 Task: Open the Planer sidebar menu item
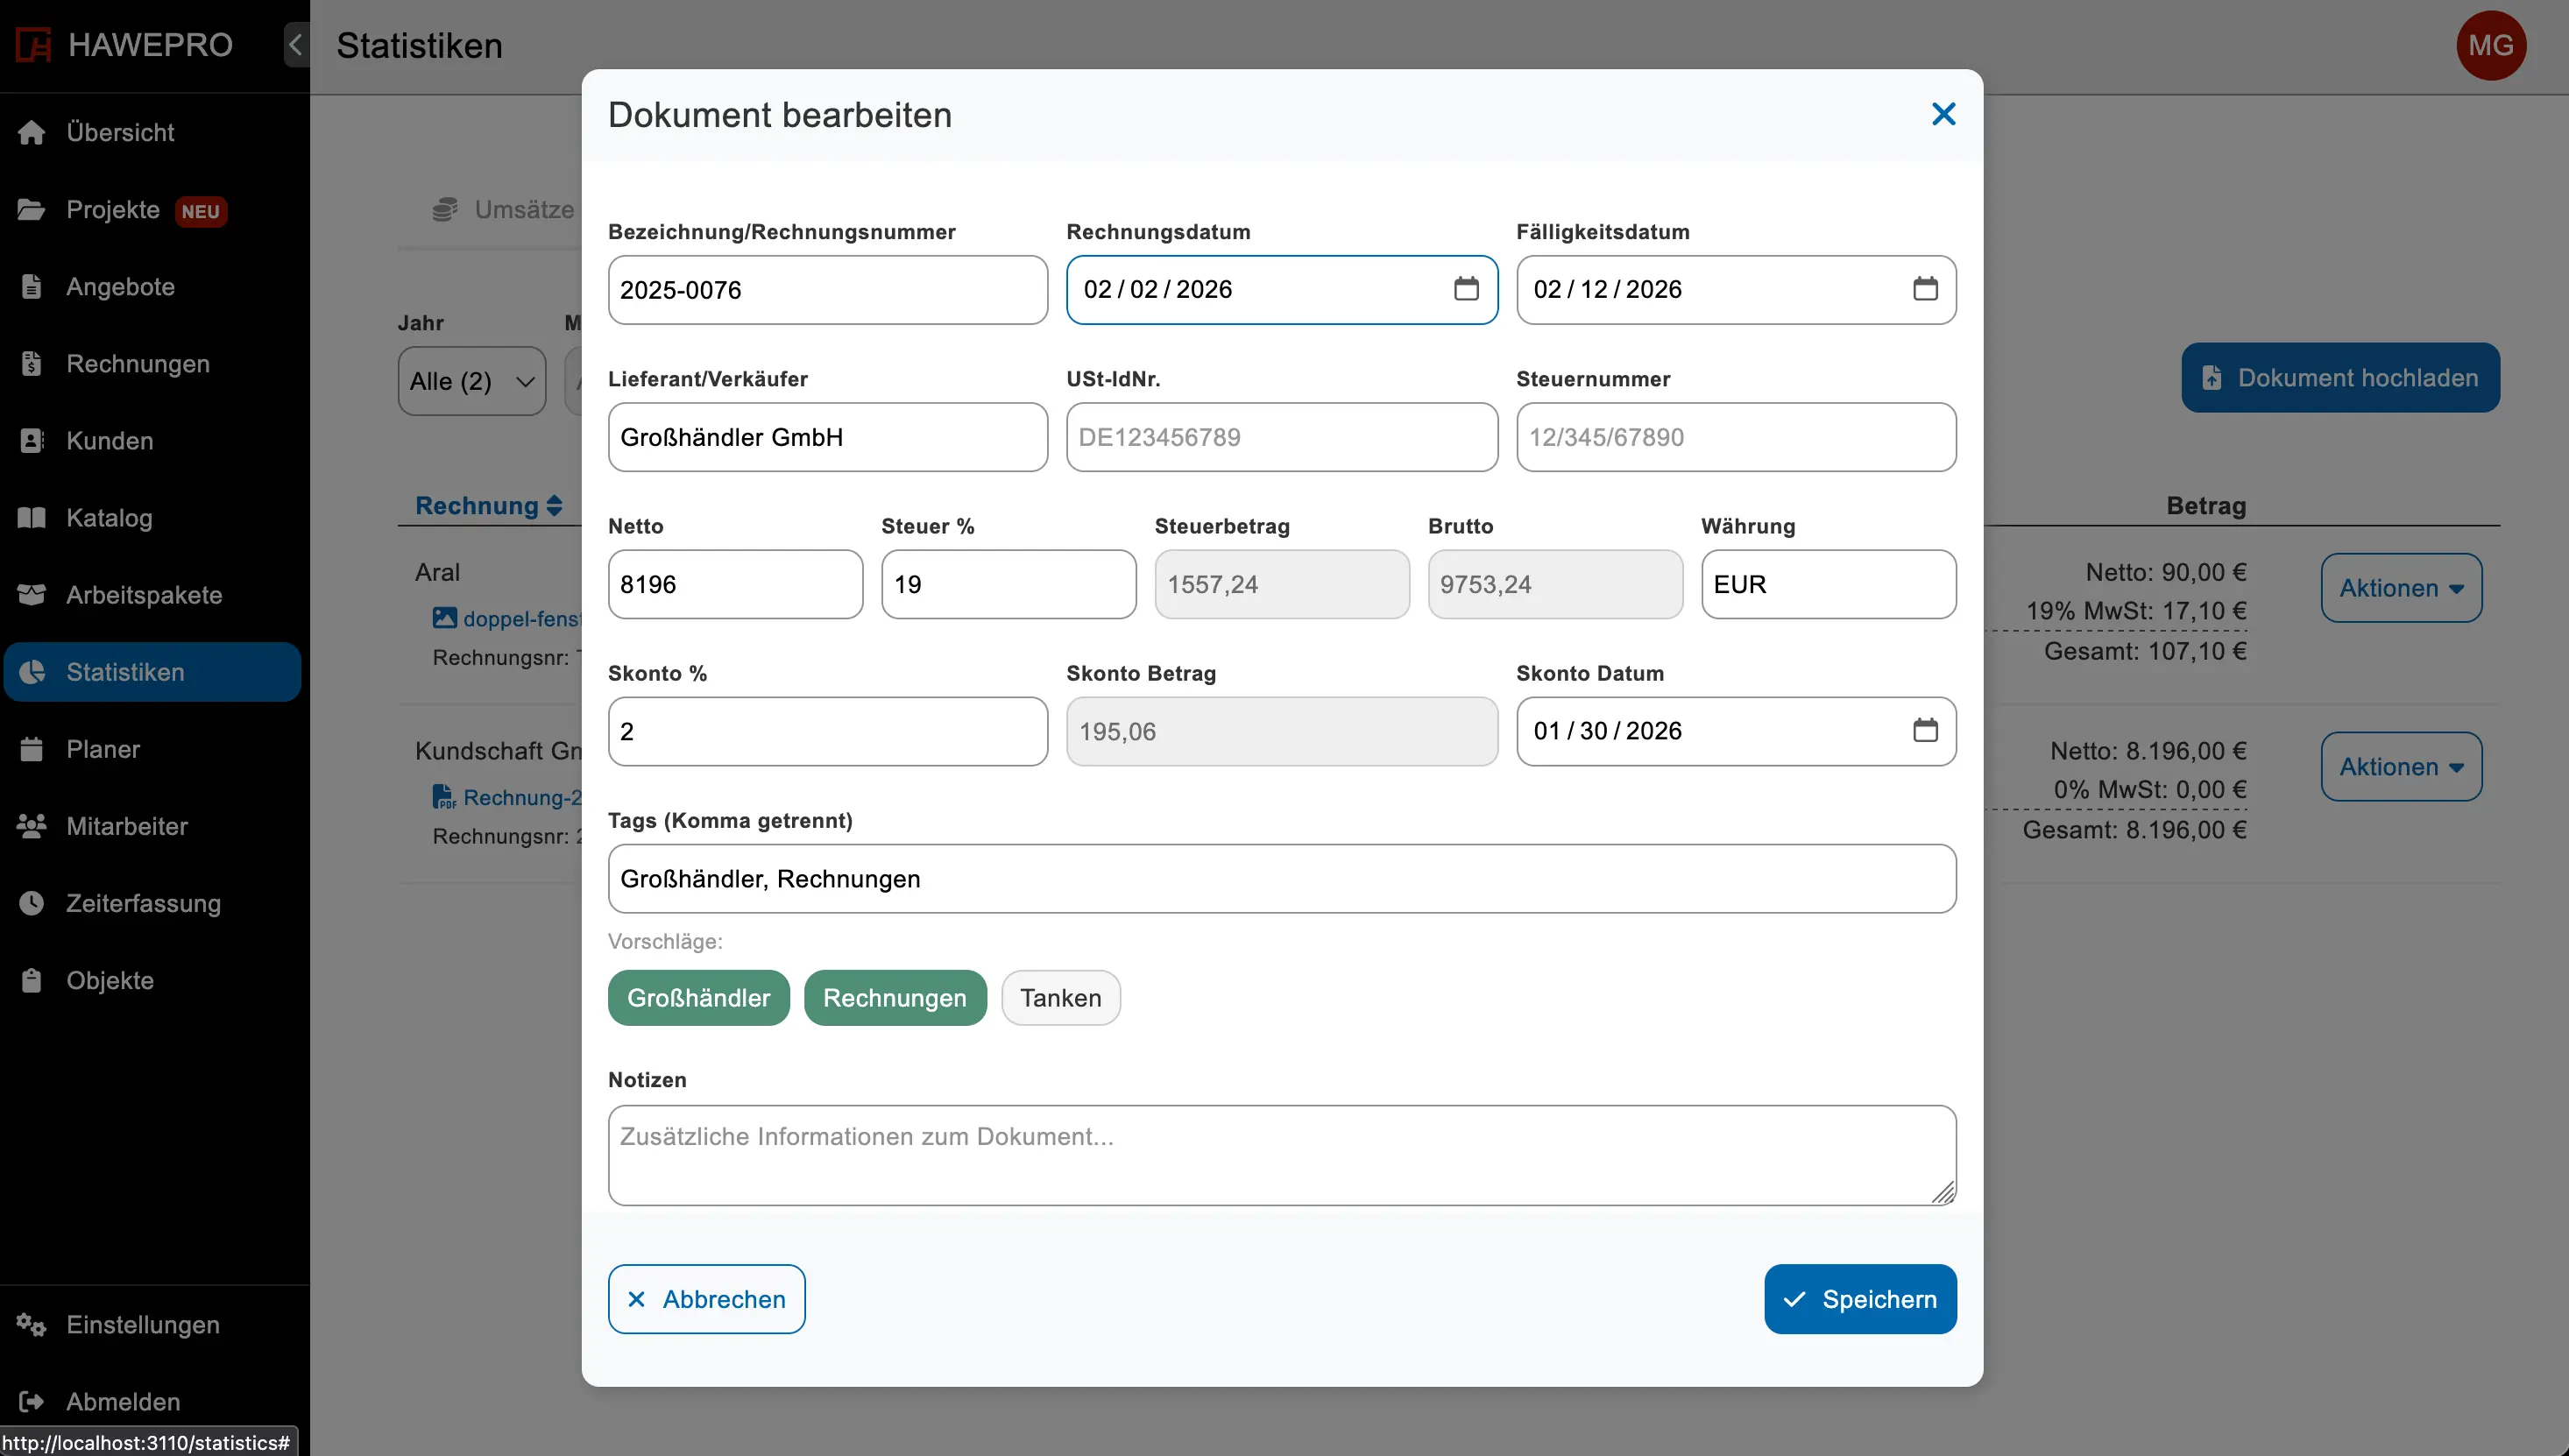pyautogui.click(x=103, y=749)
